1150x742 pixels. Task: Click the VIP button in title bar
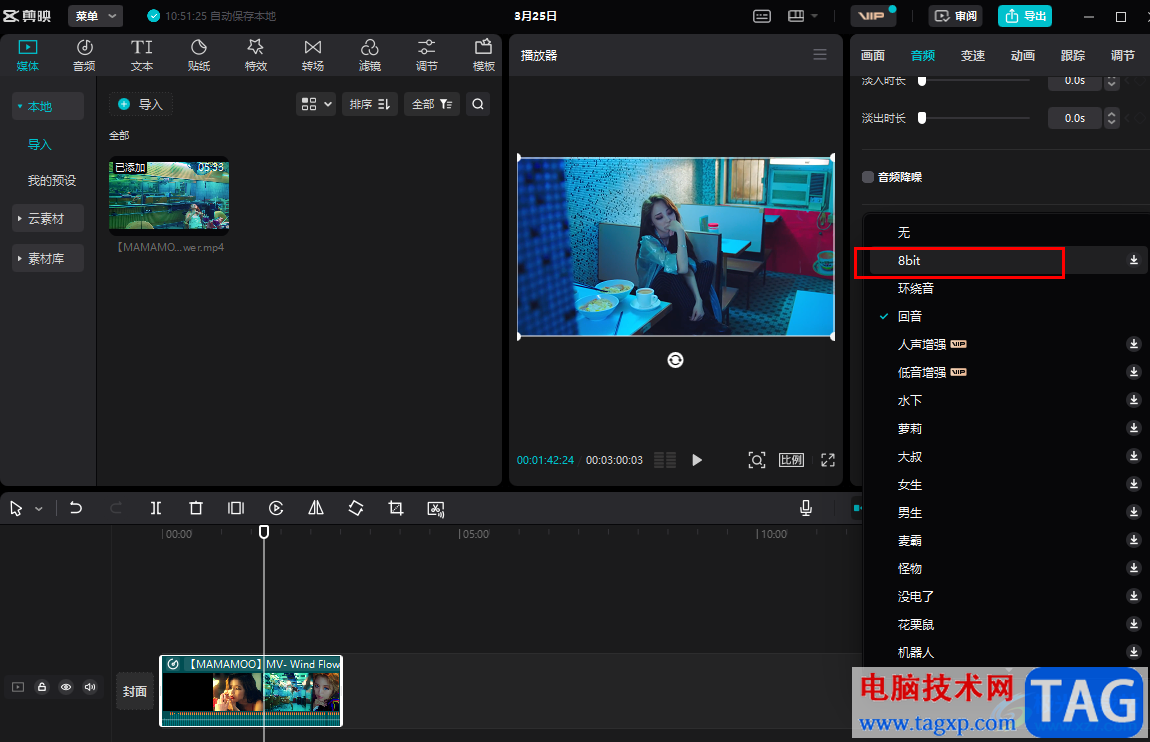pos(874,16)
